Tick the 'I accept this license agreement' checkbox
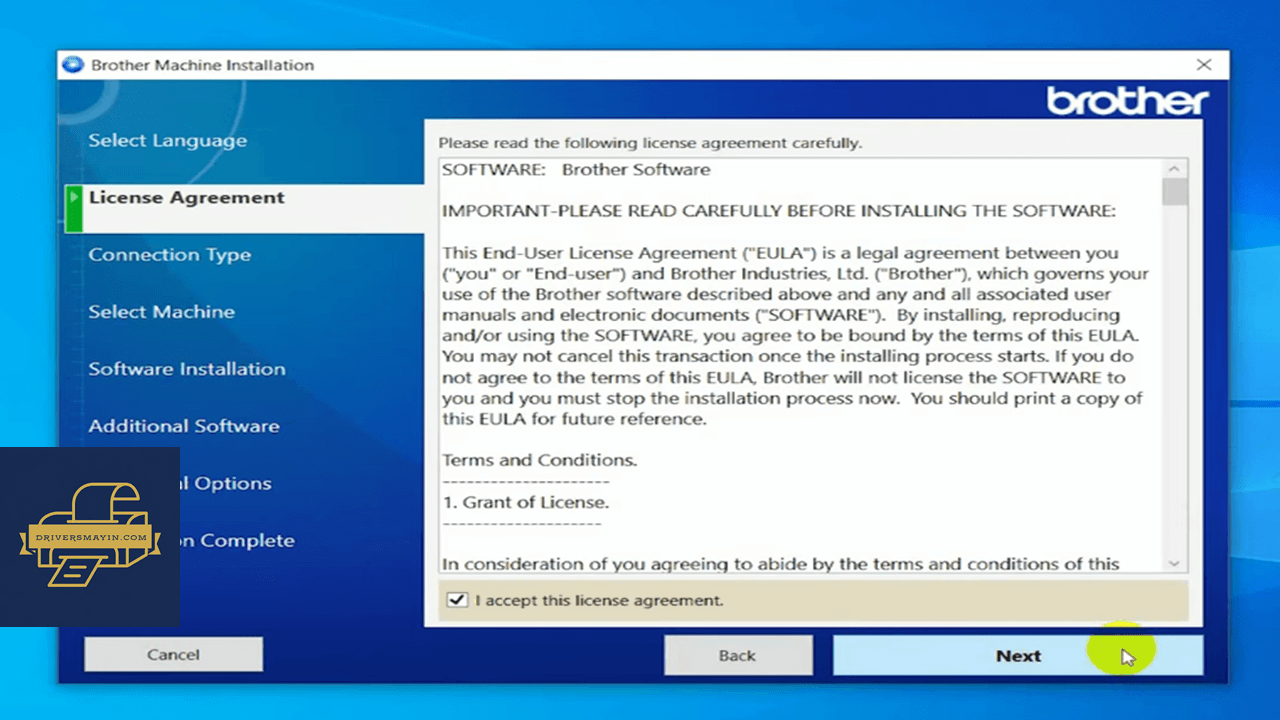The image size is (1280, 720). point(457,600)
